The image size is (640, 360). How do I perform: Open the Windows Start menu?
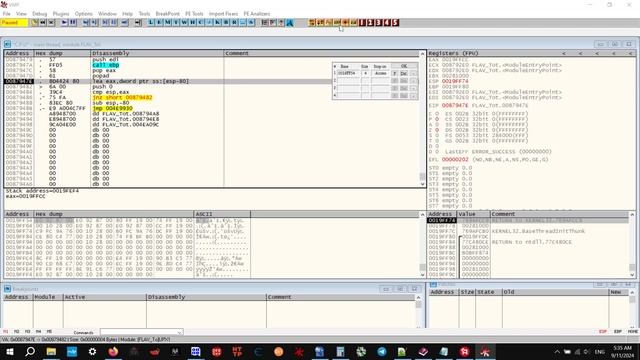[x=9, y=351]
